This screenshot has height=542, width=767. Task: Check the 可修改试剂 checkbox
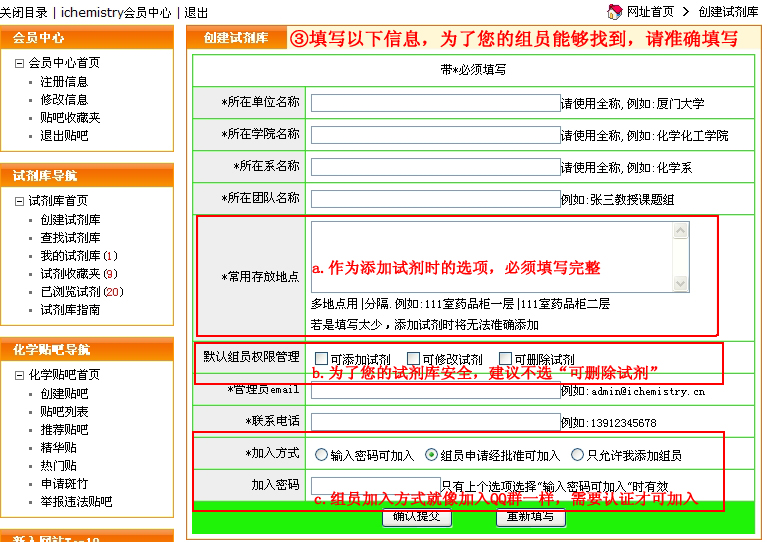413,359
